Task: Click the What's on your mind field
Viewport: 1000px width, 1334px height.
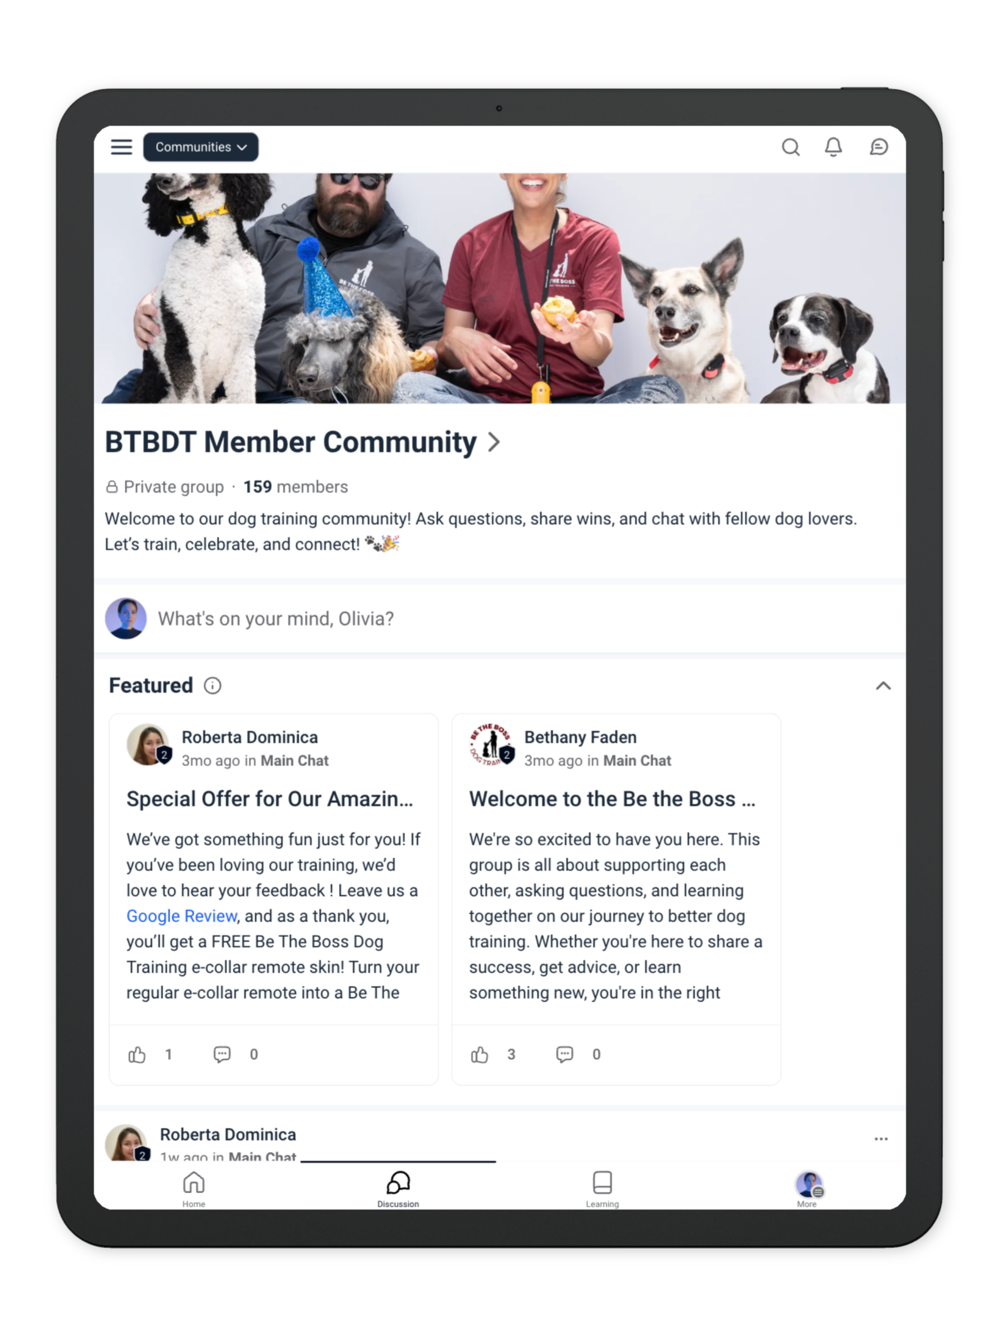Action: pos(500,618)
